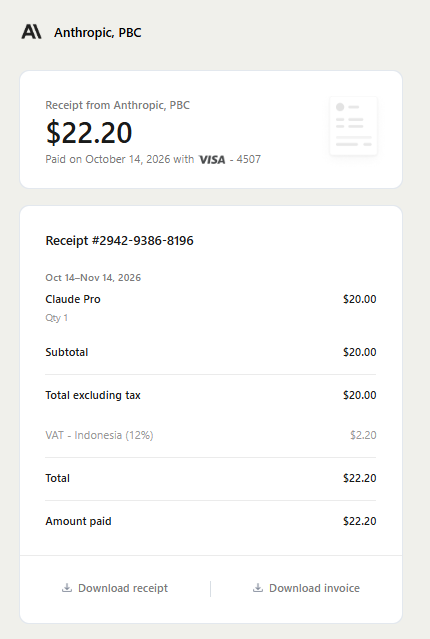Click the large $22.20 amount header
430x639 pixels.
pos(89,132)
